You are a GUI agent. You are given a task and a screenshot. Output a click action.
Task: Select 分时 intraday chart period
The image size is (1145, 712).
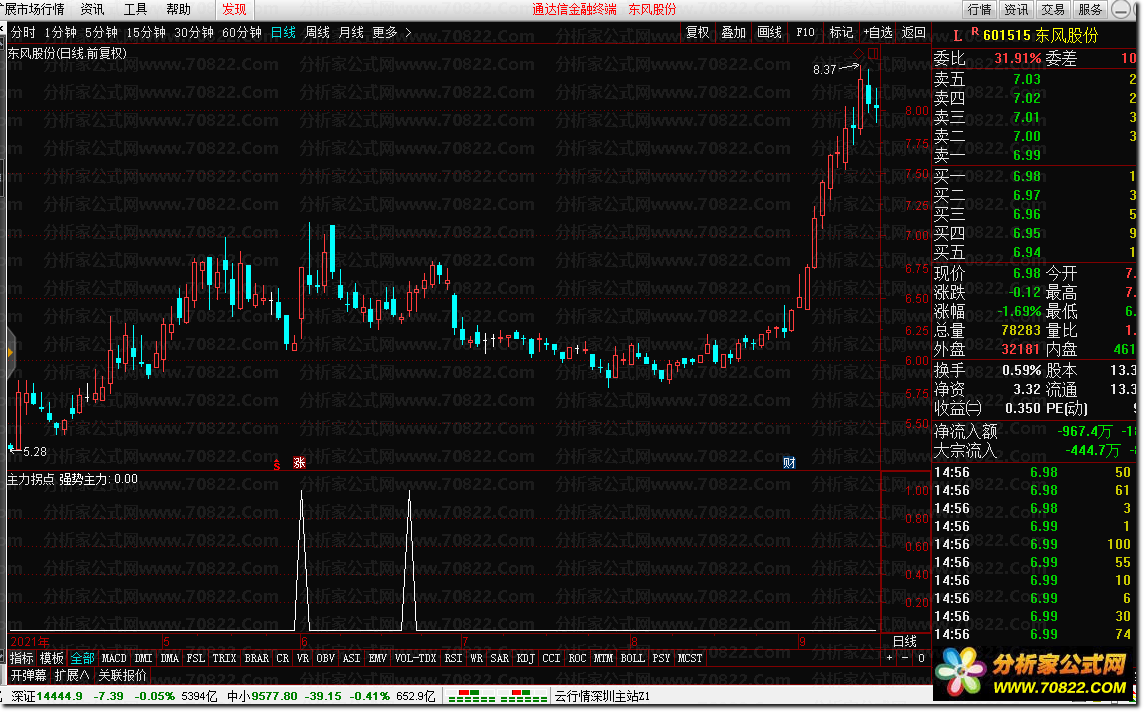click(23, 33)
